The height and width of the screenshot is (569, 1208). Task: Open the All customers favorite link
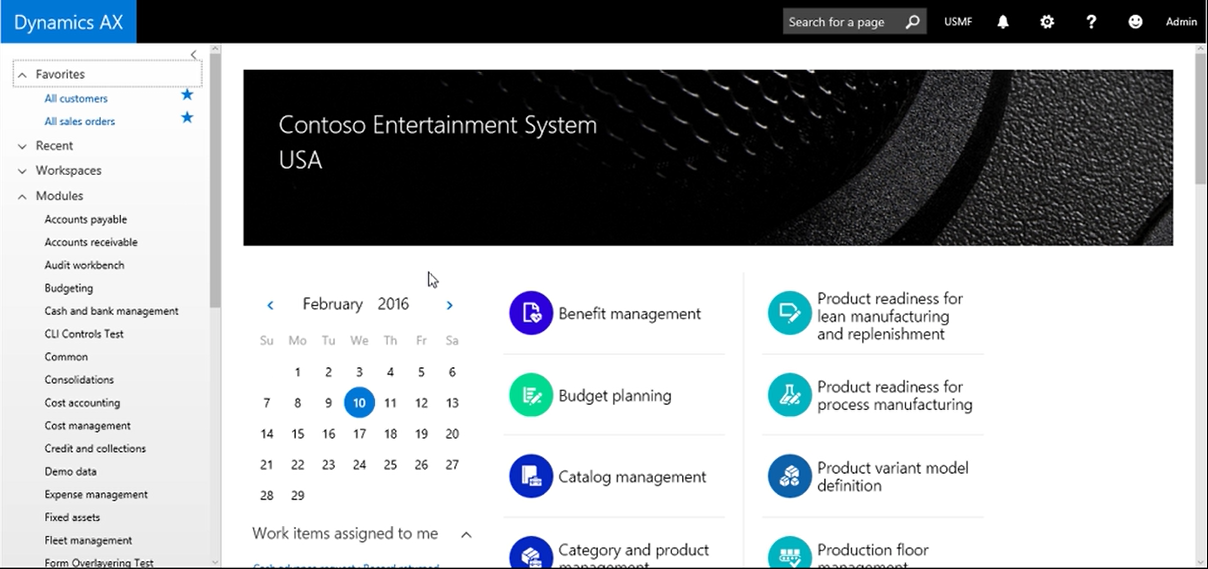click(76, 99)
